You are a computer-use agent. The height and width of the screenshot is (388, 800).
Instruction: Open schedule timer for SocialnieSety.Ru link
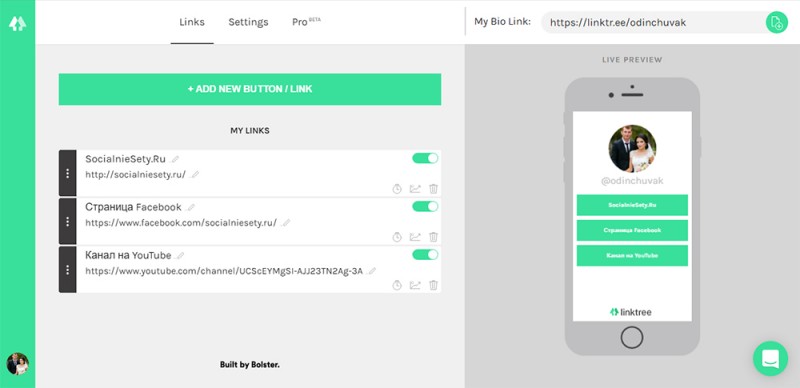[x=397, y=189]
